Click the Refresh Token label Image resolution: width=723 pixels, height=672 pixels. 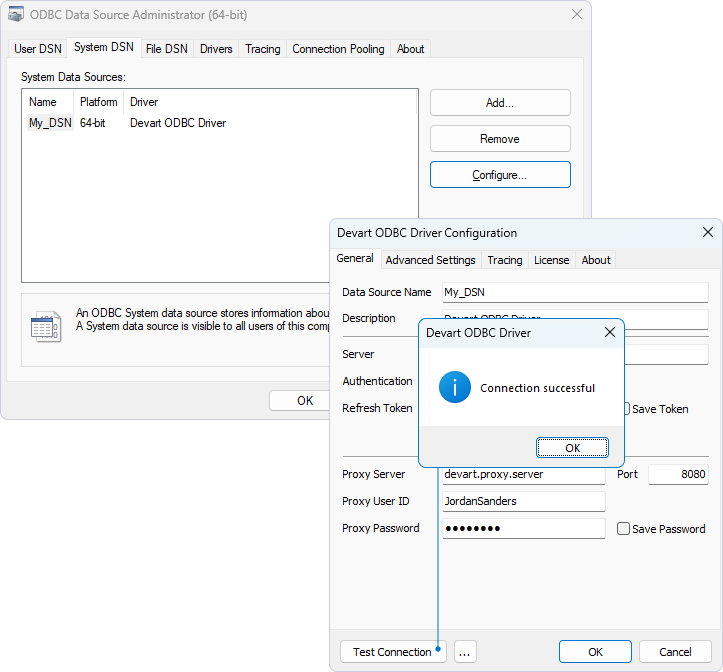tap(377, 408)
